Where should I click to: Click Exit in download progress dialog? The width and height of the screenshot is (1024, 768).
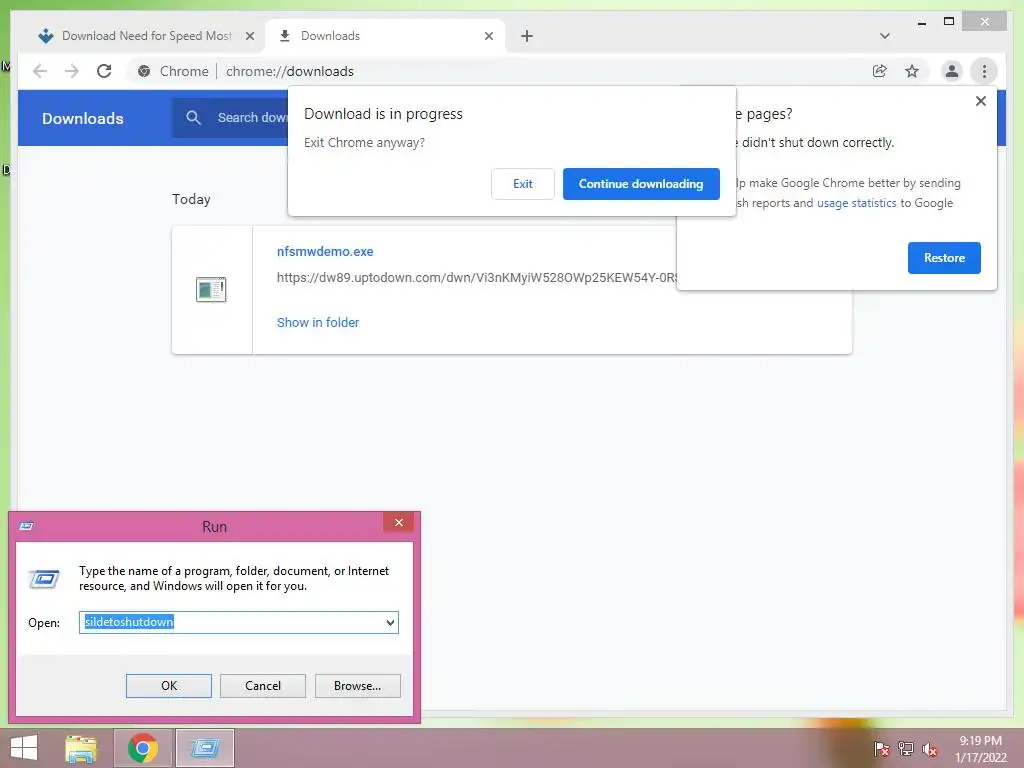(x=522, y=184)
